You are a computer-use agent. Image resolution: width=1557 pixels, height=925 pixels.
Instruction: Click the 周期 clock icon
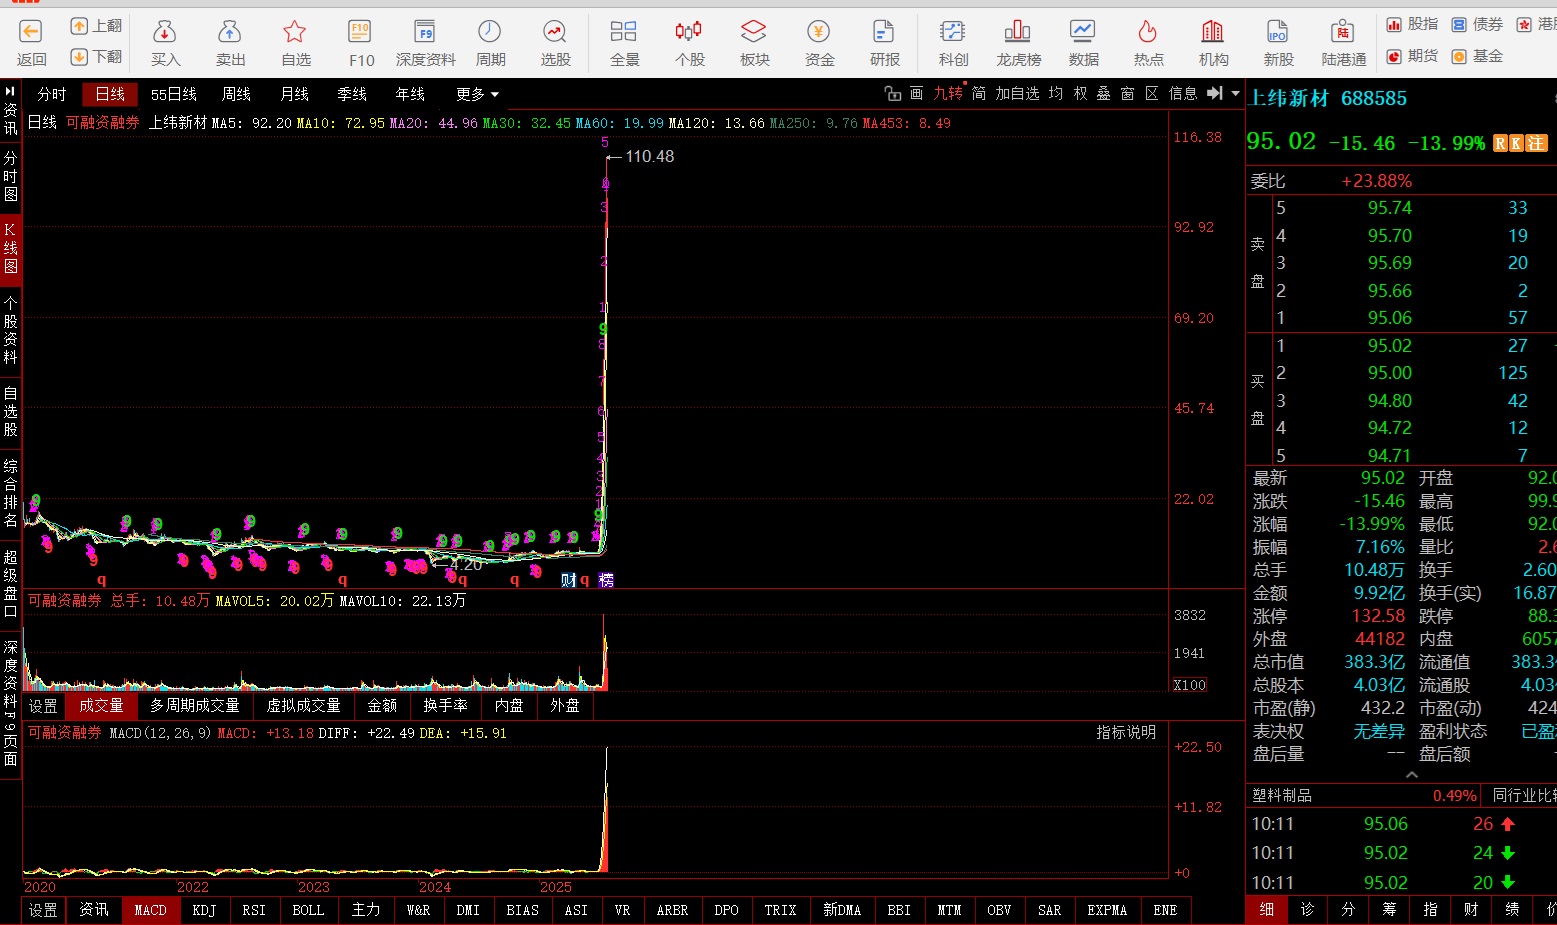pyautogui.click(x=490, y=31)
